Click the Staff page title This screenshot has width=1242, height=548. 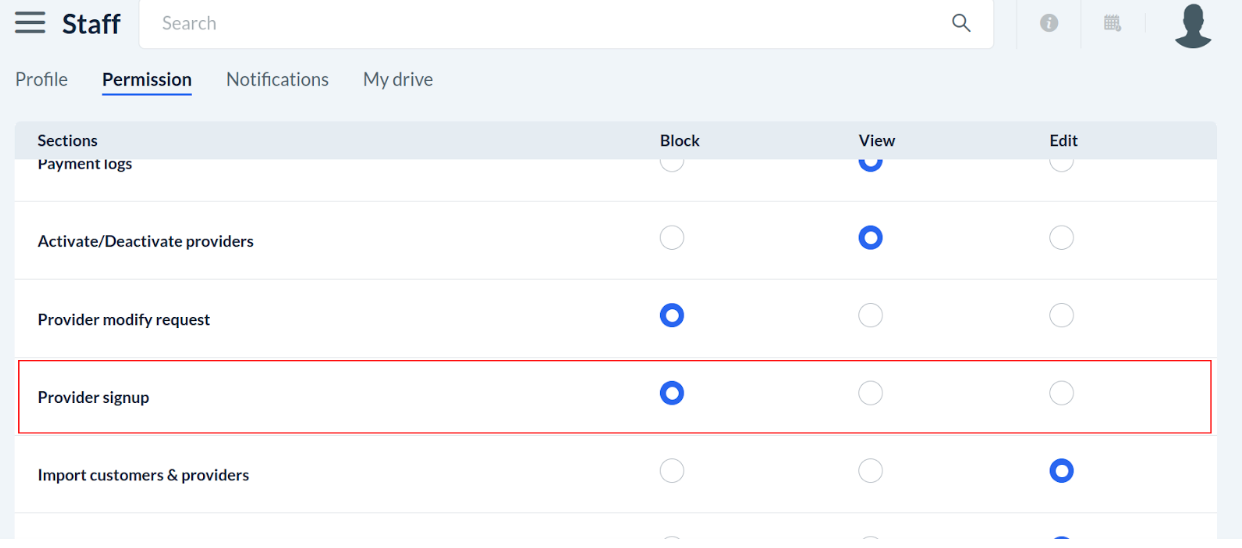point(91,24)
